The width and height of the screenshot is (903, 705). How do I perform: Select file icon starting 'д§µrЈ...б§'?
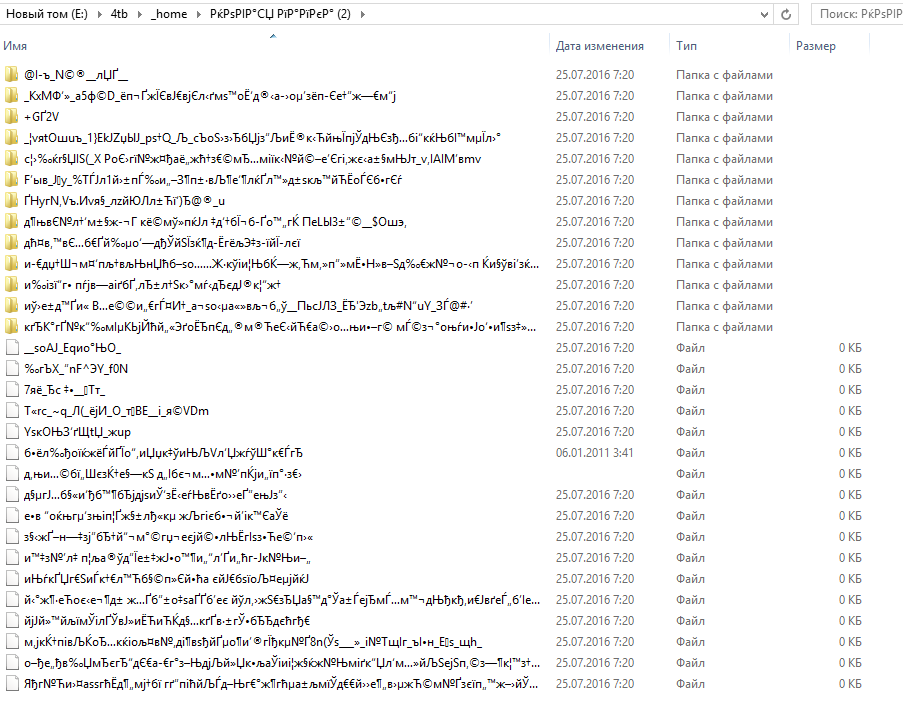12,495
